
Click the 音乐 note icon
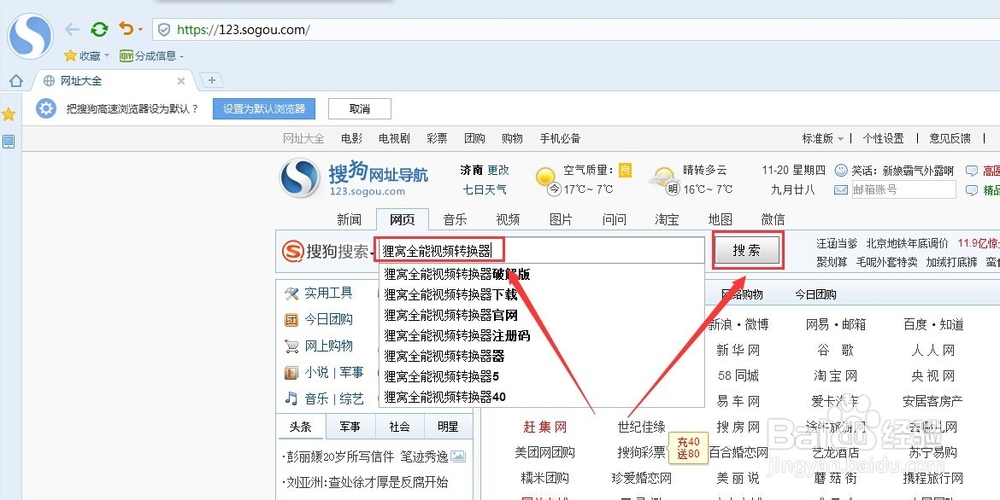click(291, 399)
